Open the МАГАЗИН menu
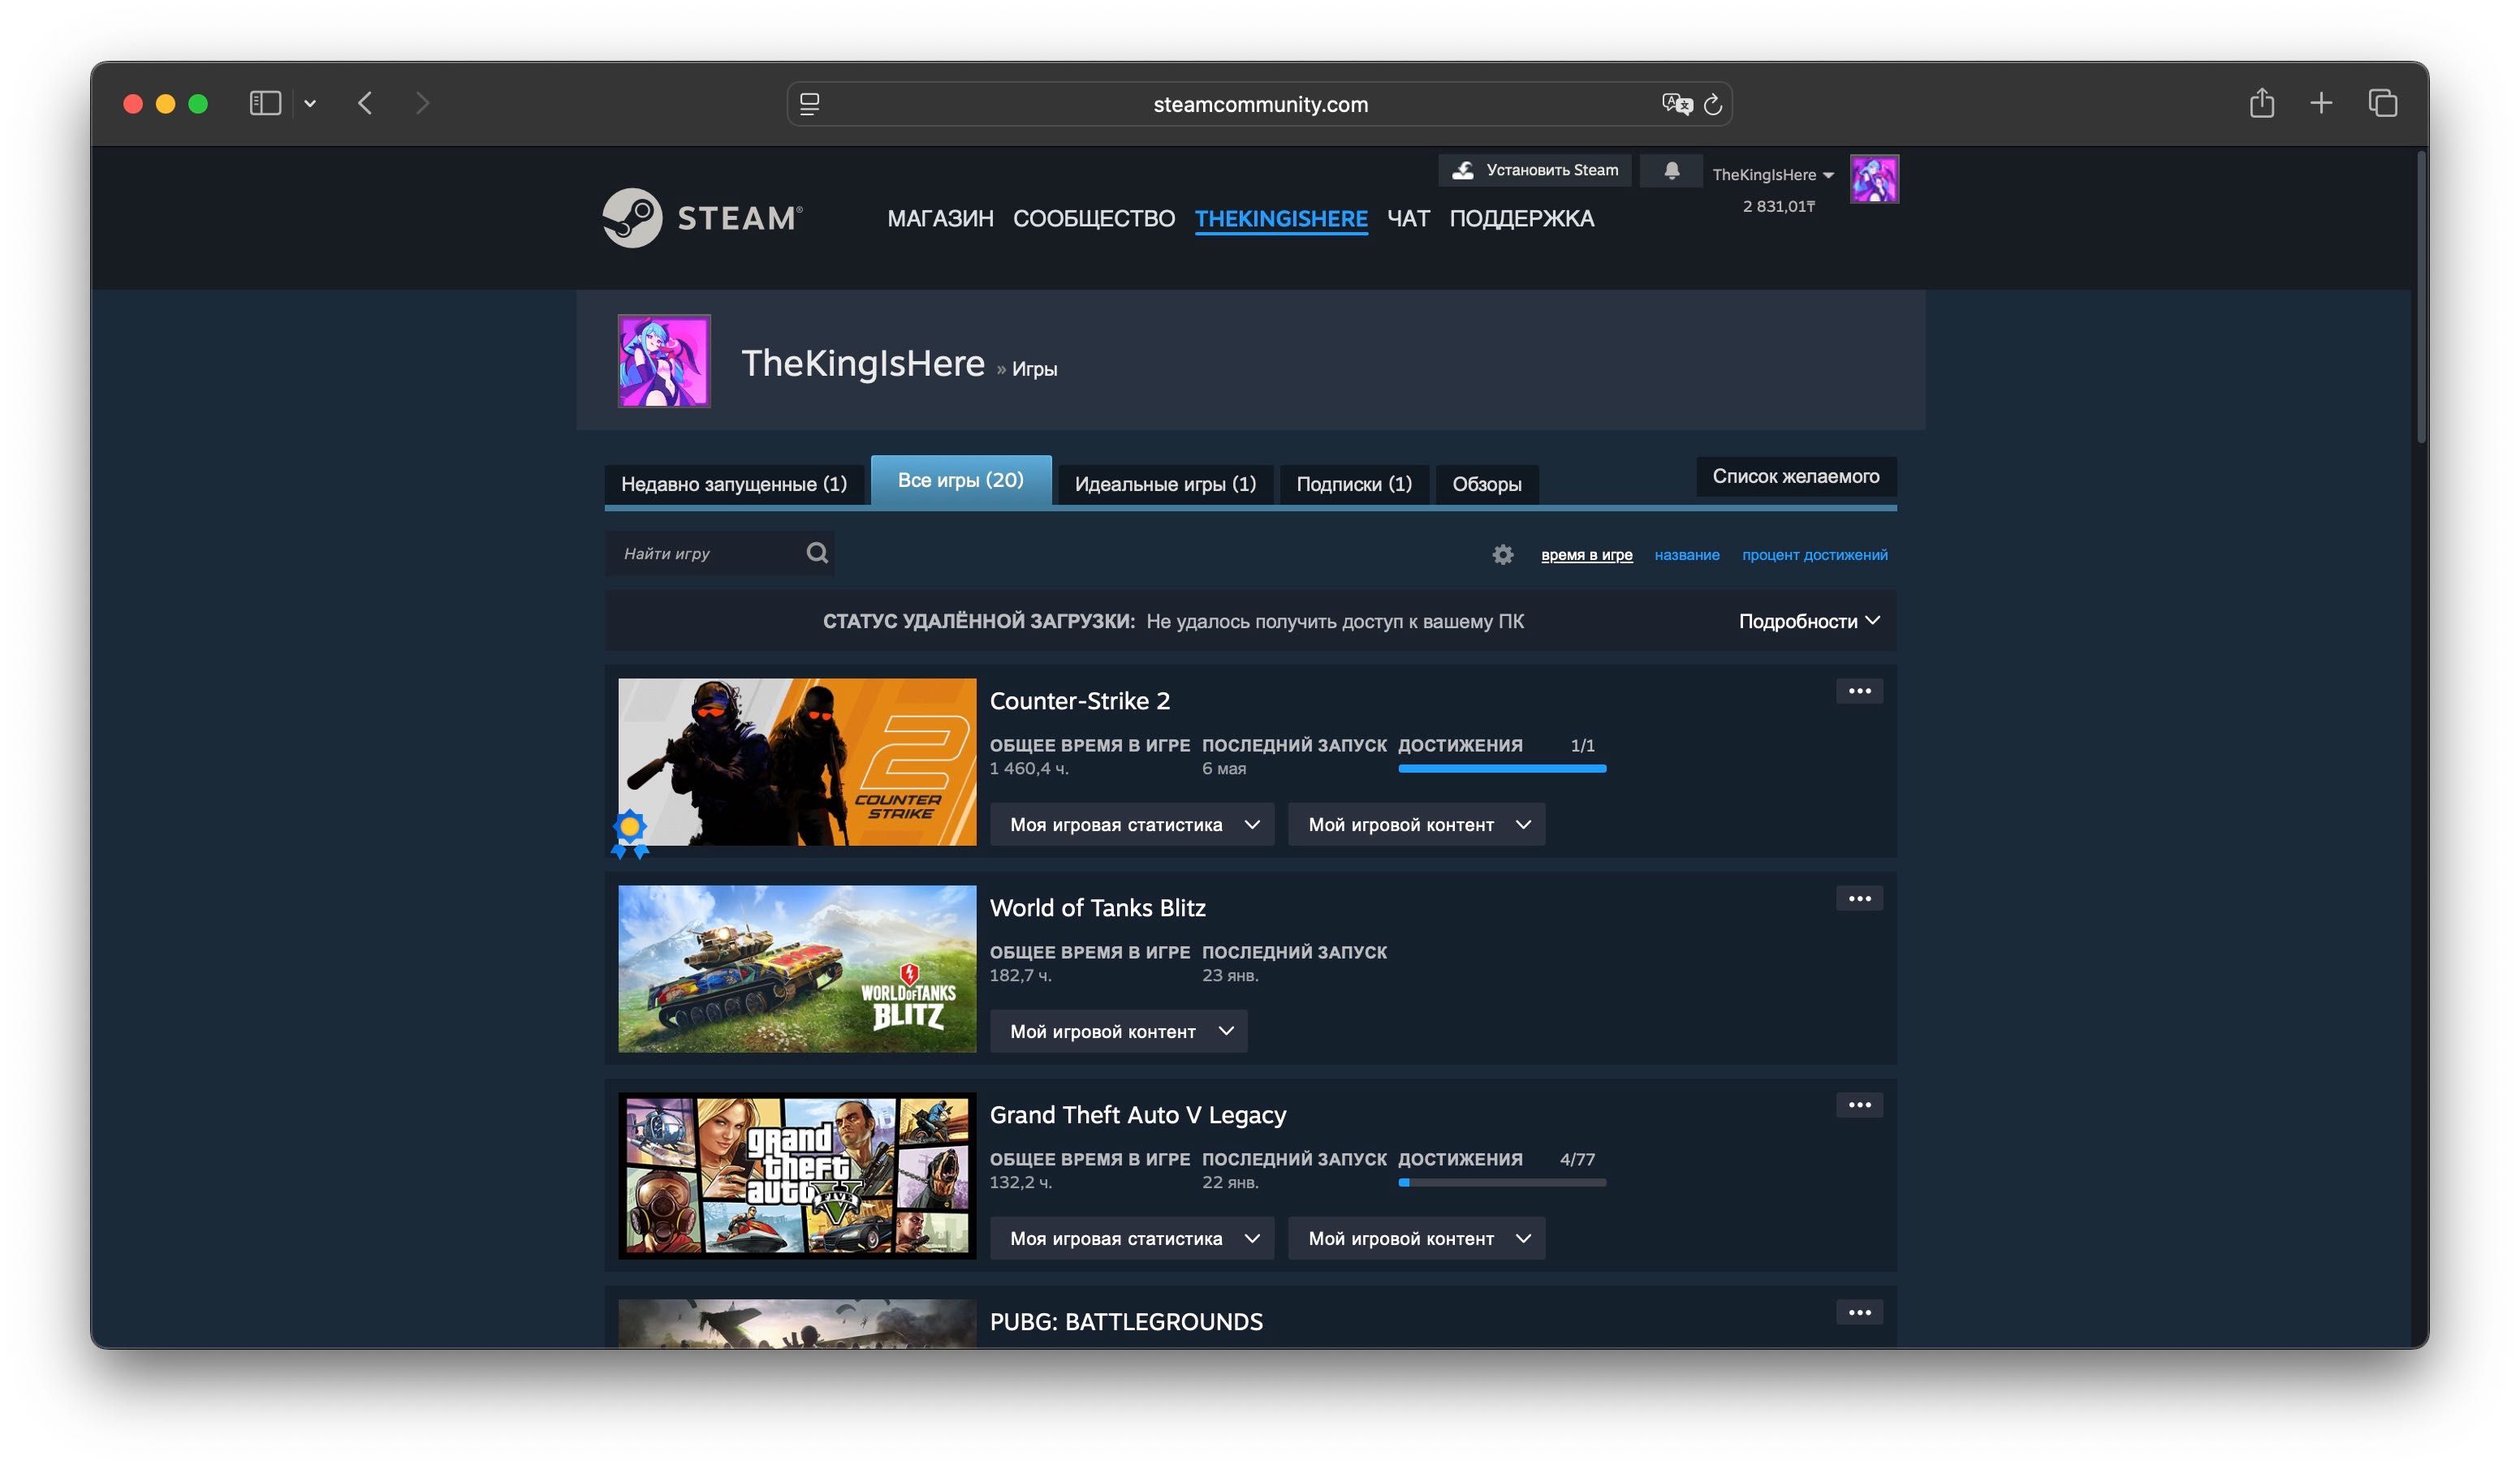The height and width of the screenshot is (1469, 2520). 940,218
